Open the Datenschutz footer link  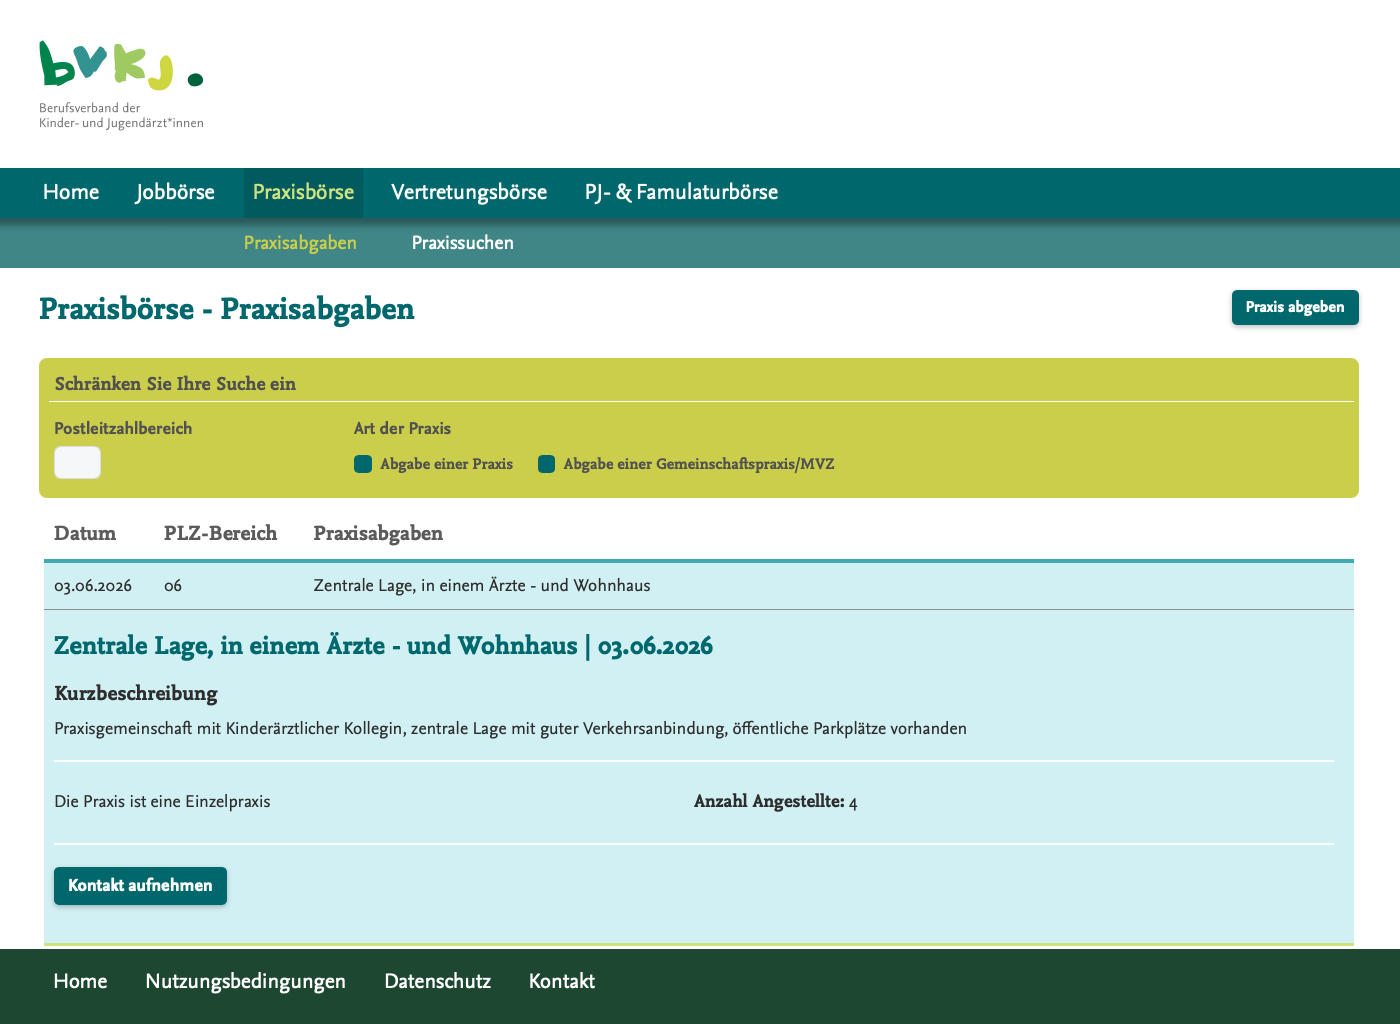click(438, 981)
